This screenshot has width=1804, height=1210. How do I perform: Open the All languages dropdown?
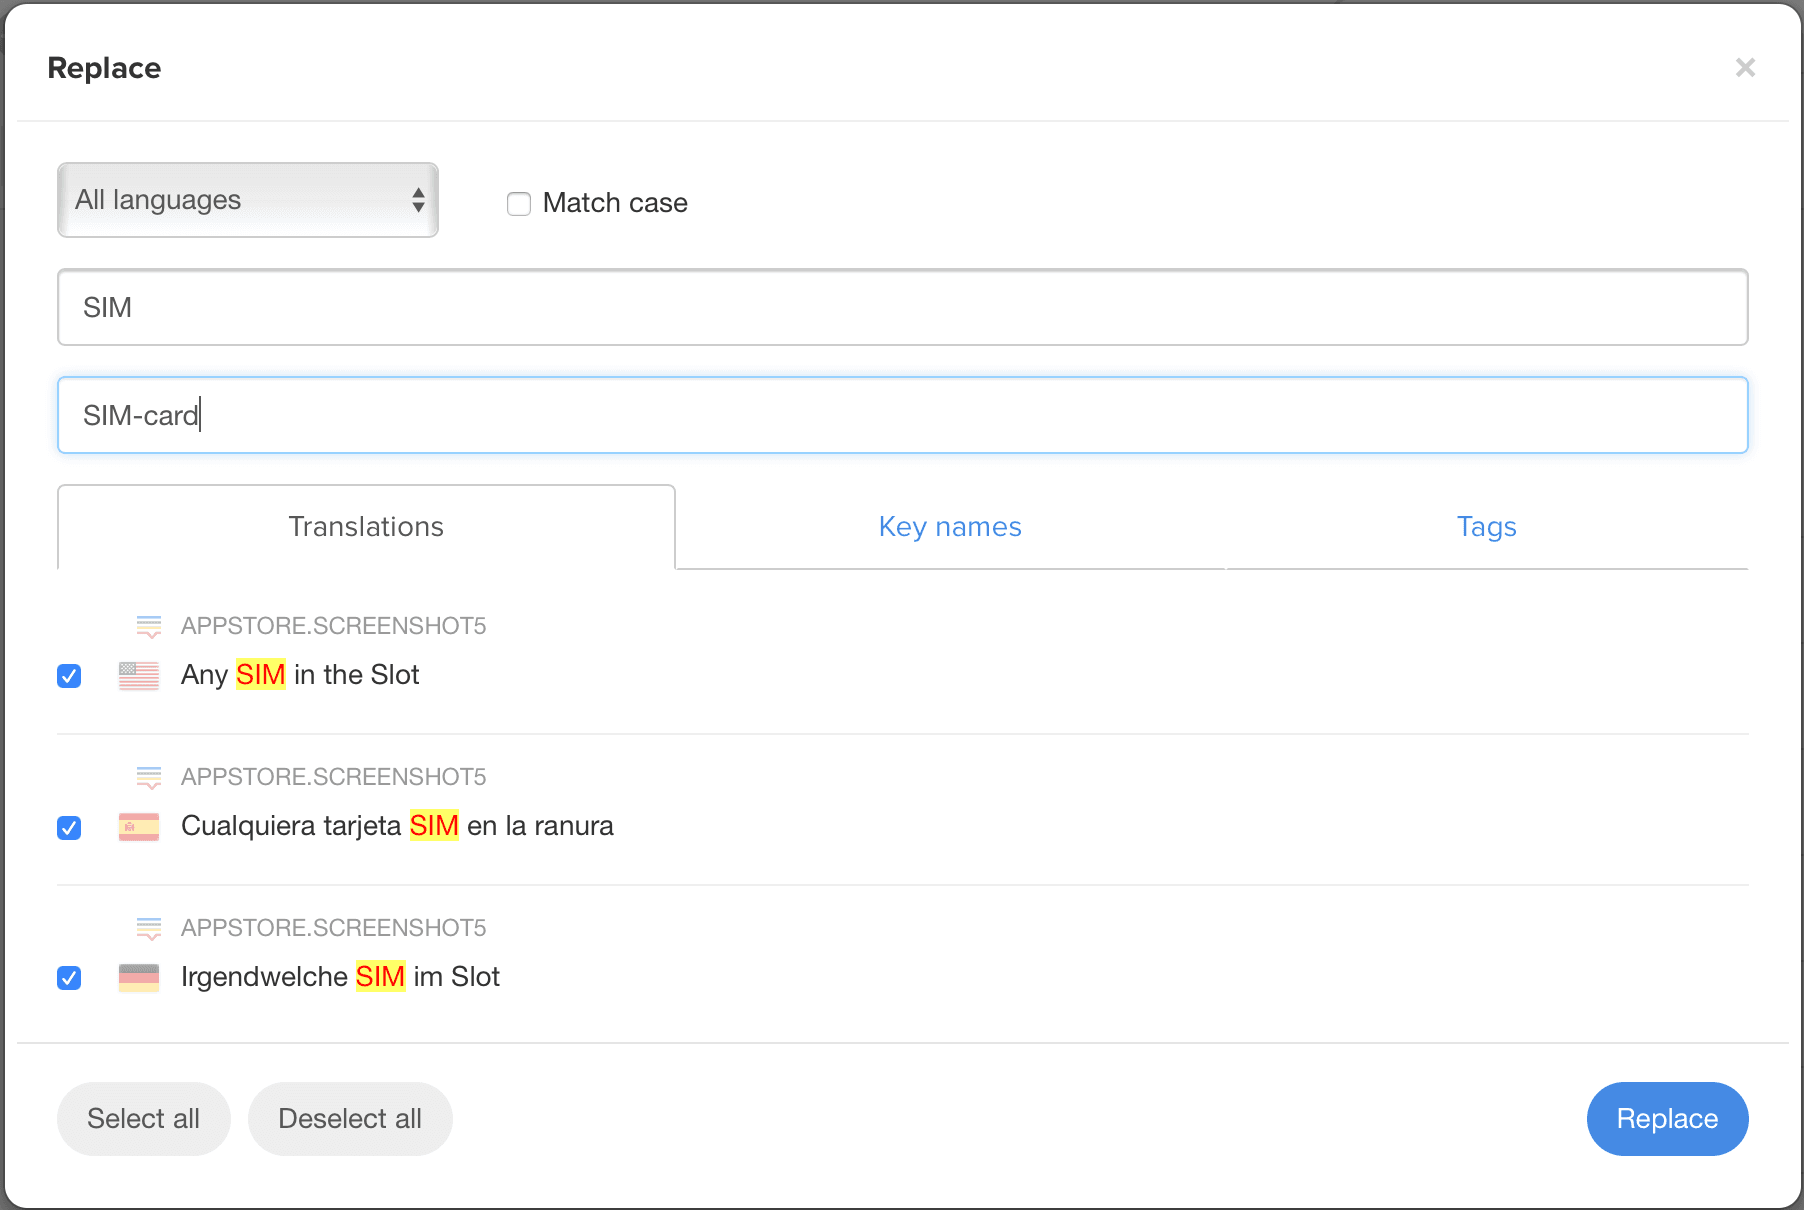coord(248,200)
